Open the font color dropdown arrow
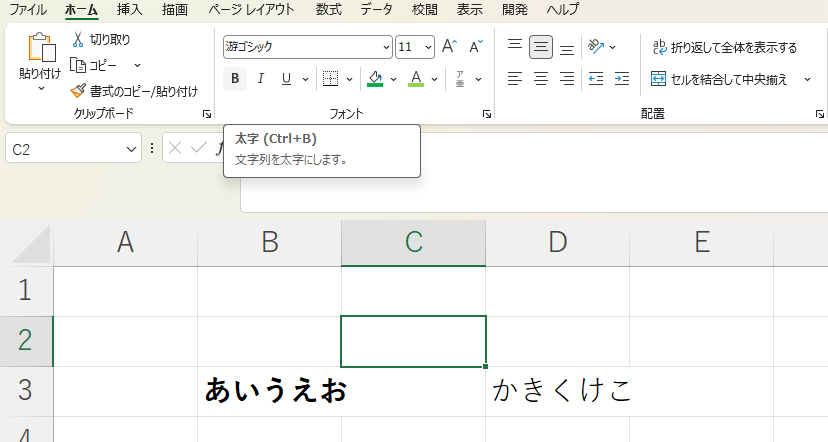The height and width of the screenshot is (442, 828). 434,79
